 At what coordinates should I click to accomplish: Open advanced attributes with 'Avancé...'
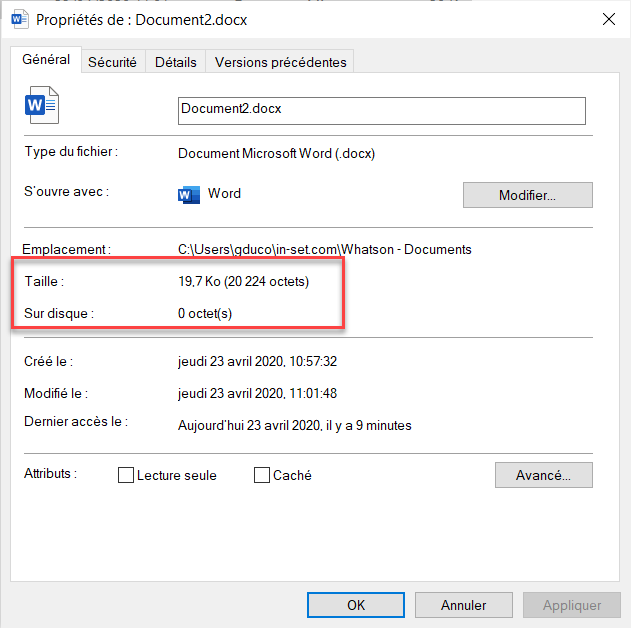[543, 475]
